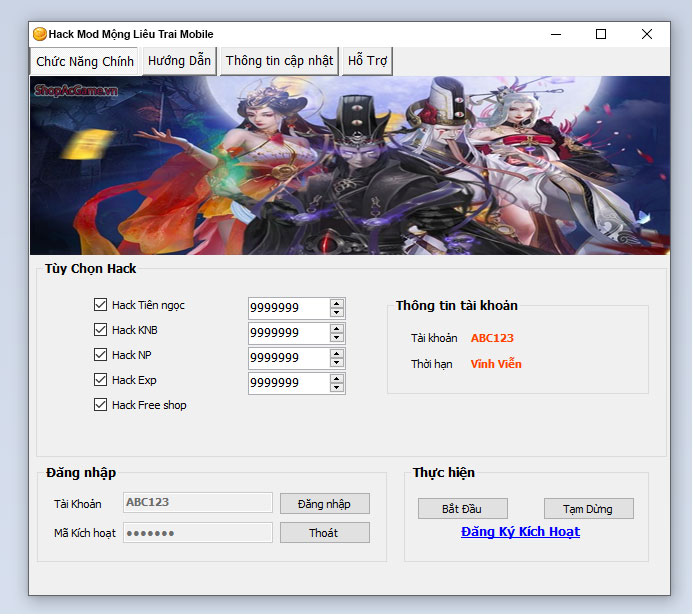Decrease the Hack NP value with down arrow
693x616 pixels.
[x=337, y=363]
